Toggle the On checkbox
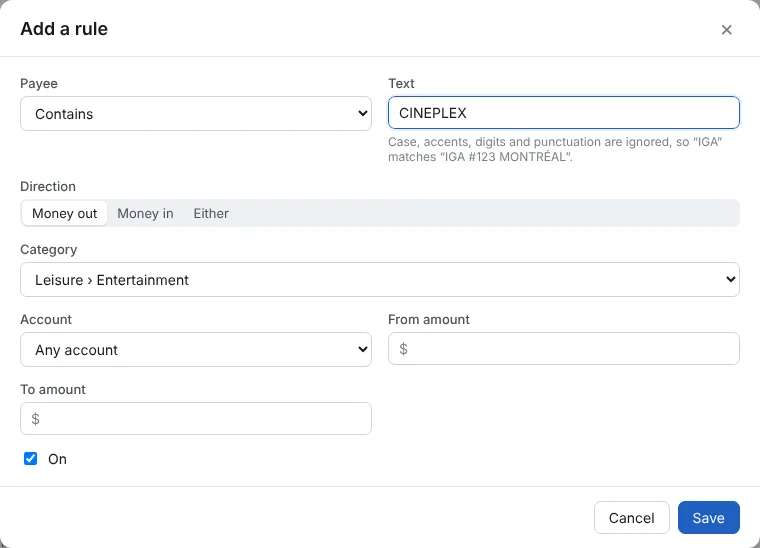The image size is (760, 548). pyautogui.click(x=31, y=458)
